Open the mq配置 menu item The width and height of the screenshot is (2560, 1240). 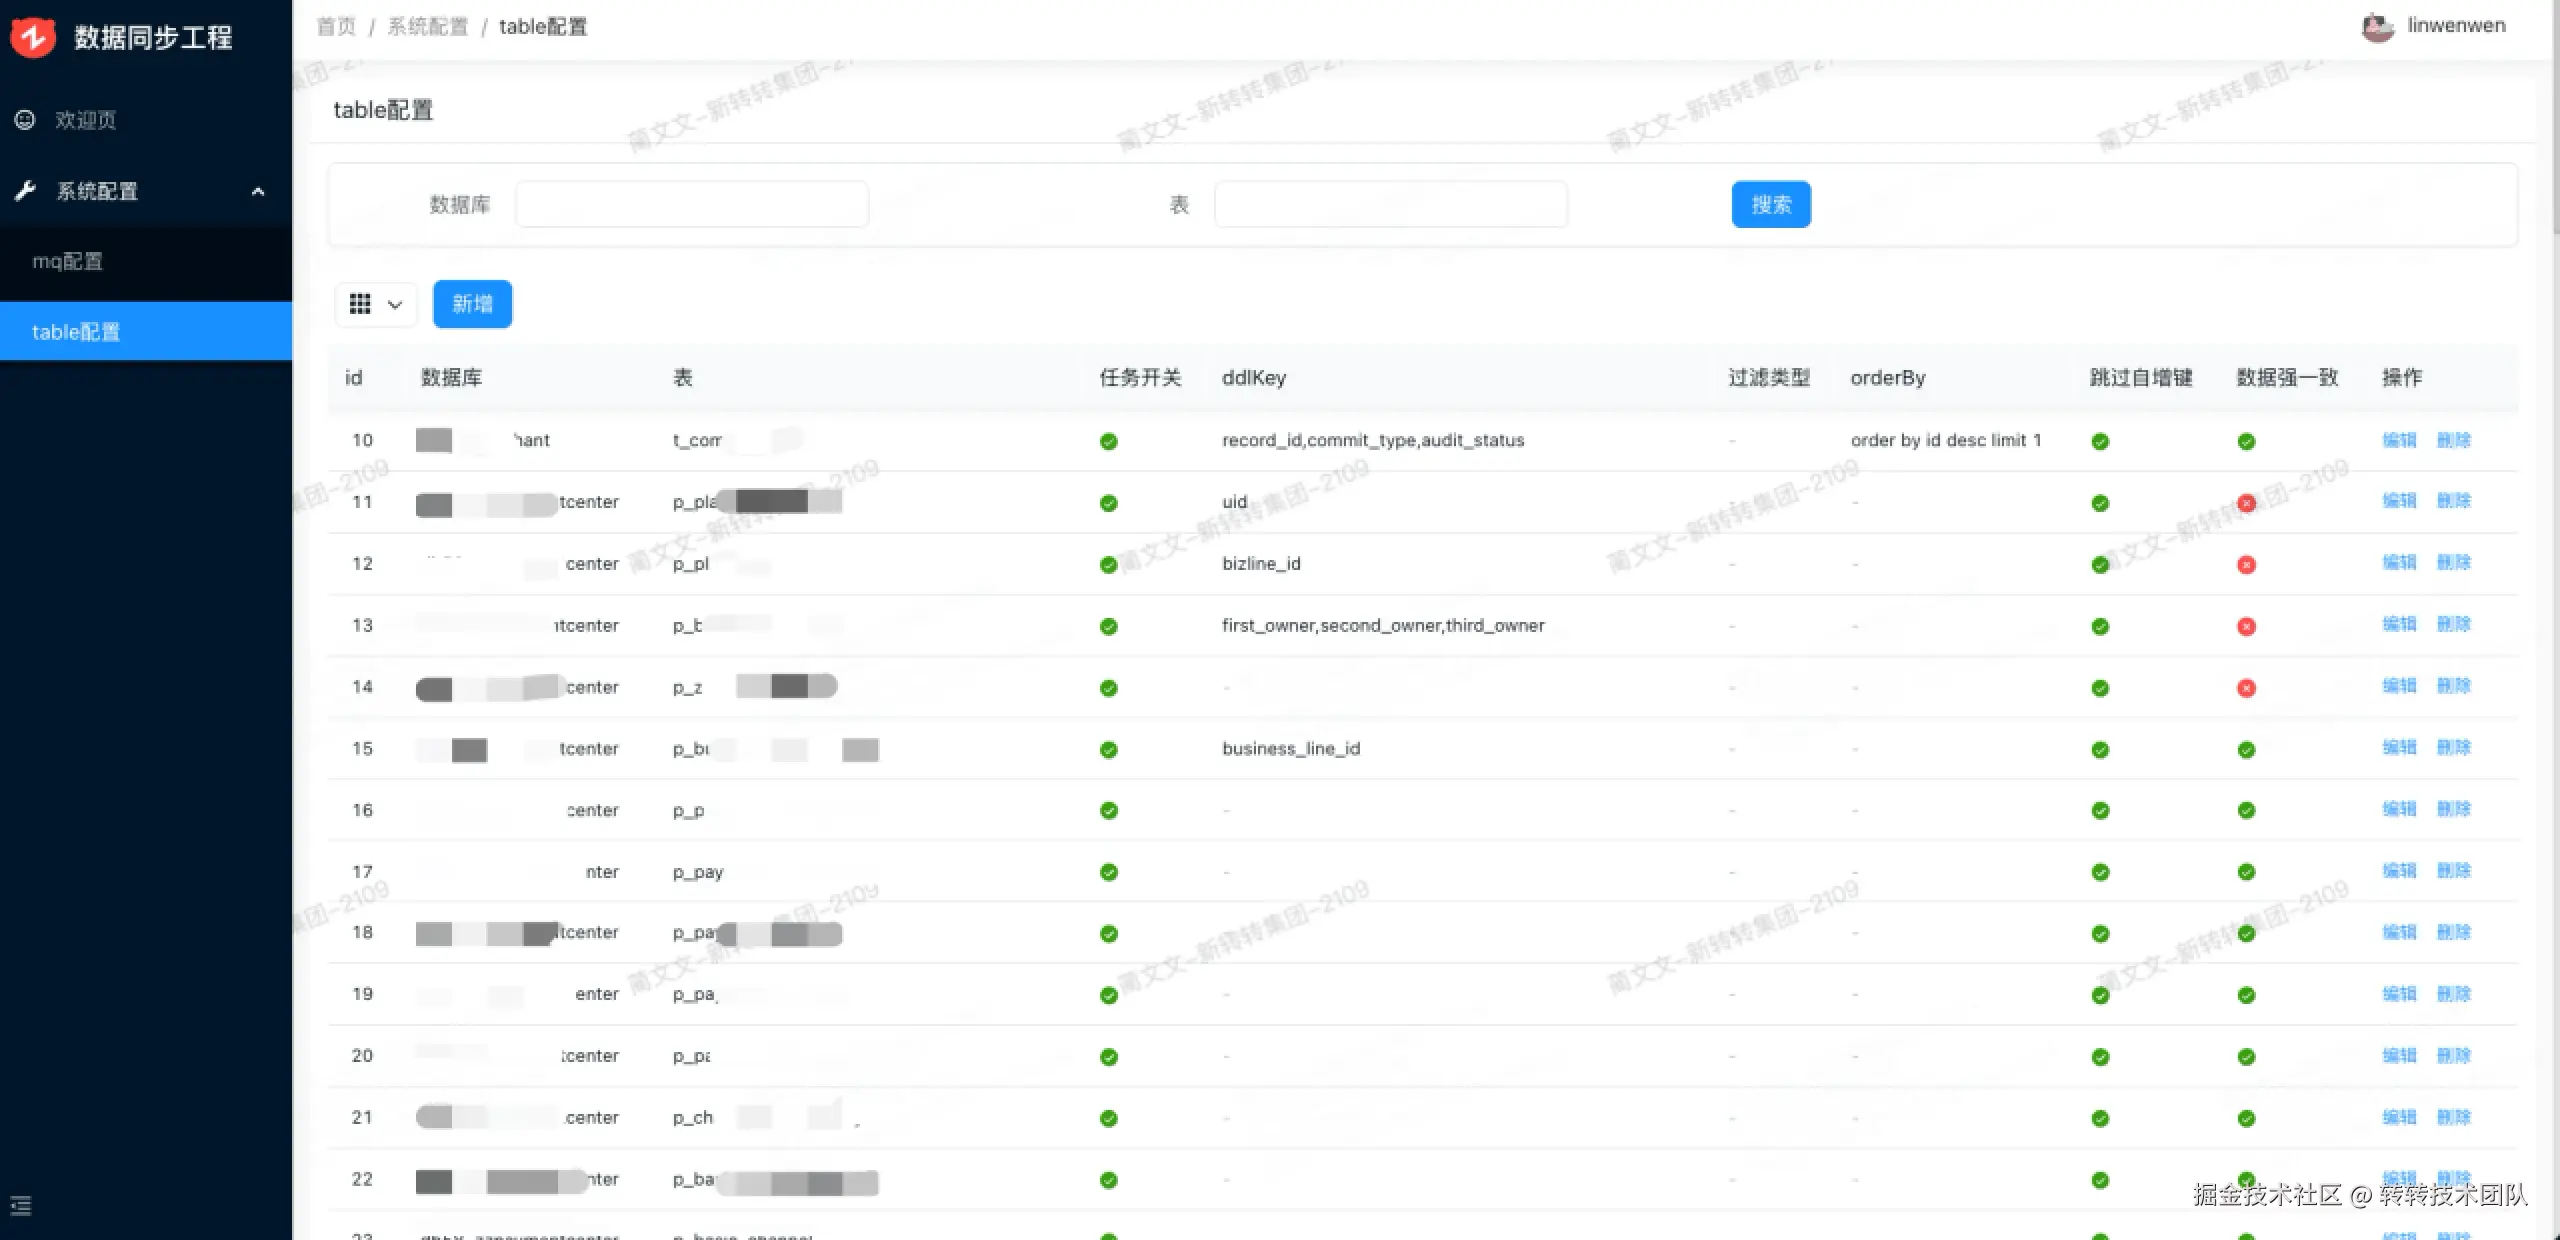[68, 261]
